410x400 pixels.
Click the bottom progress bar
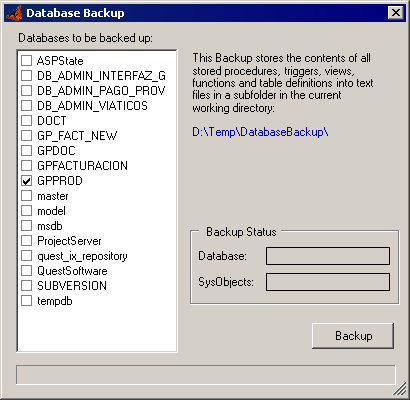coord(206,375)
